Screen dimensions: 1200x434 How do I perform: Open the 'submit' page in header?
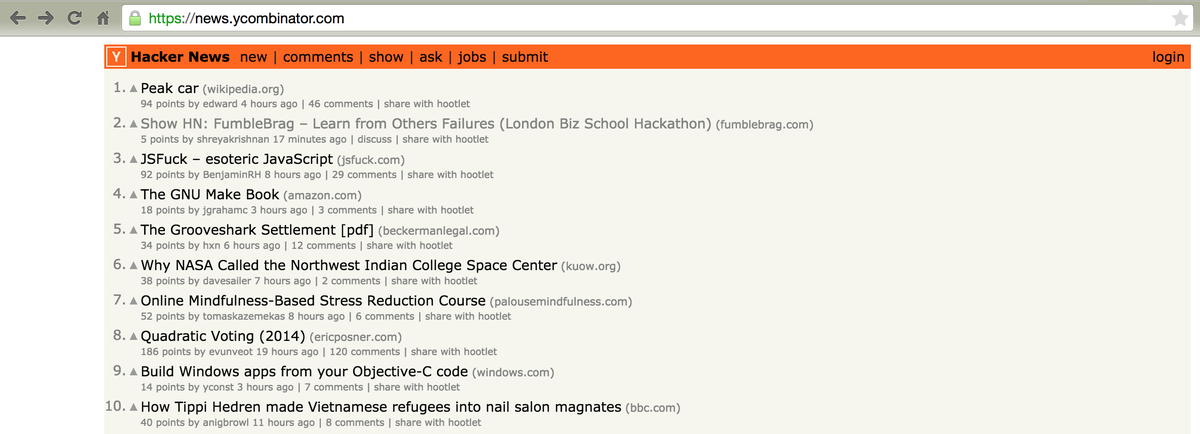point(525,57)
